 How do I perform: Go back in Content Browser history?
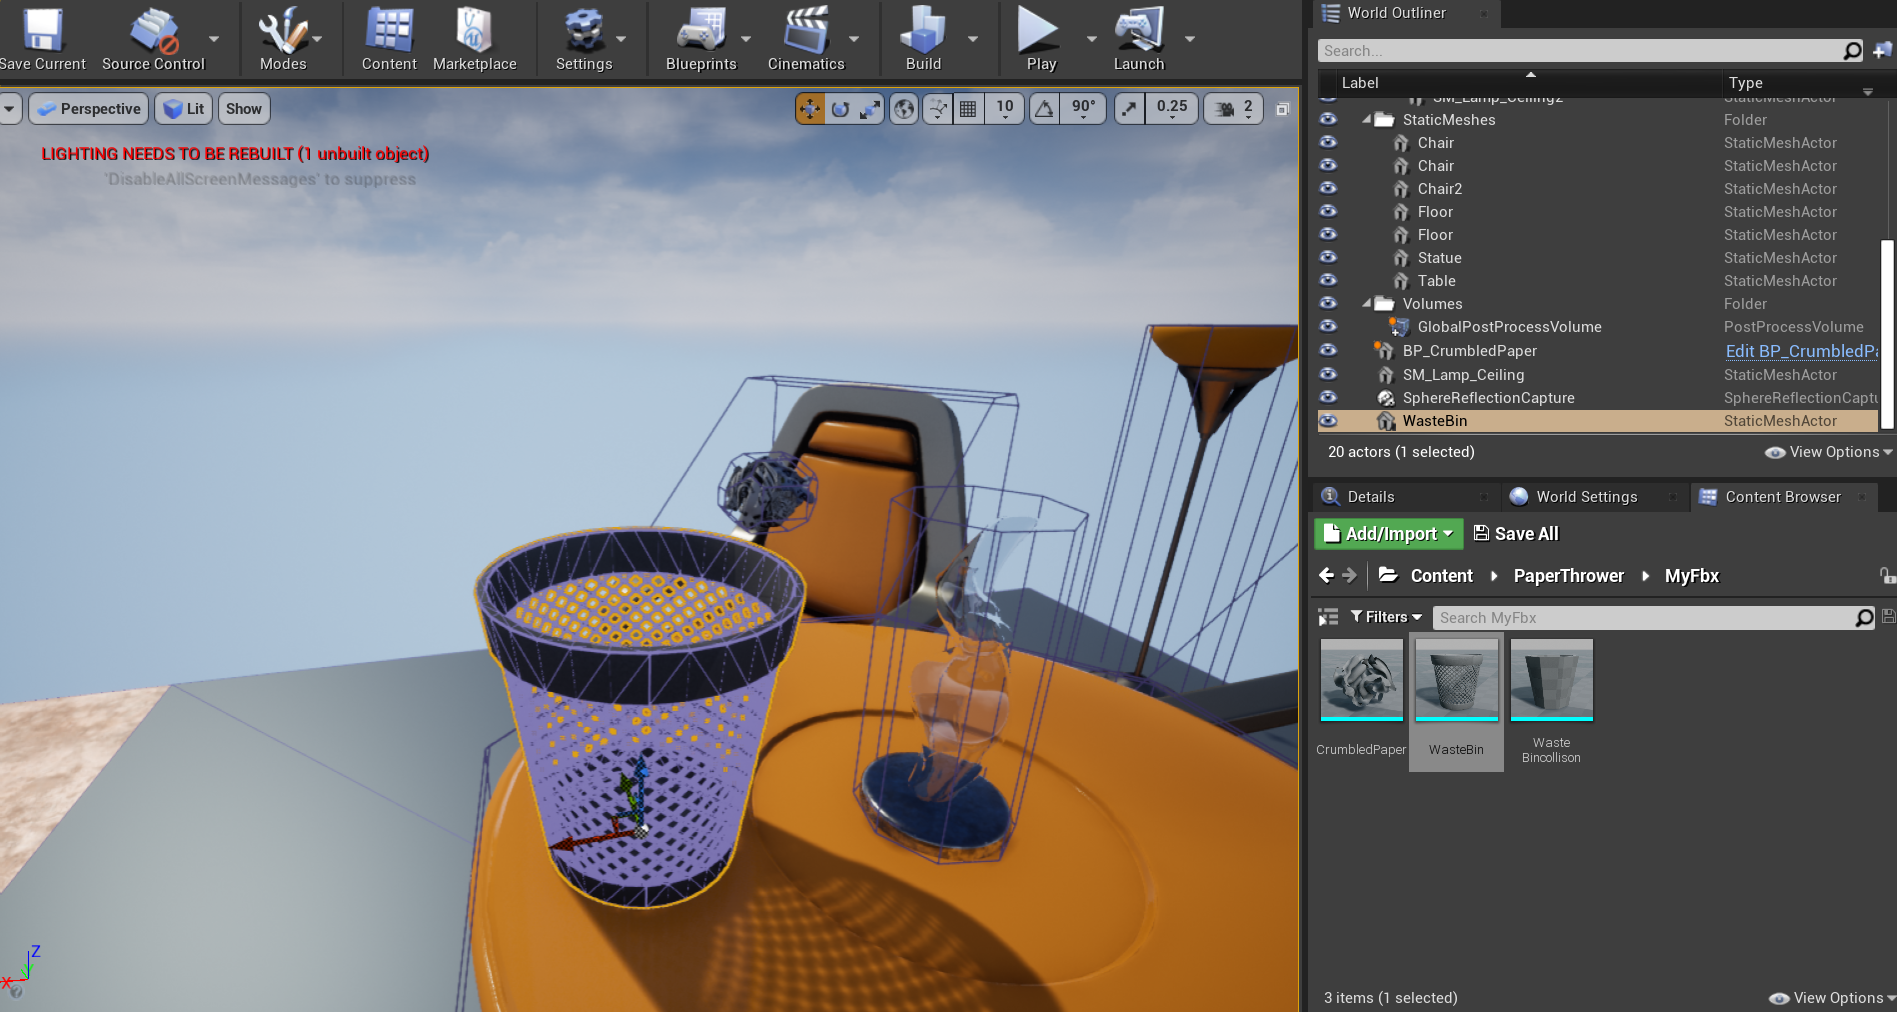1326,576
